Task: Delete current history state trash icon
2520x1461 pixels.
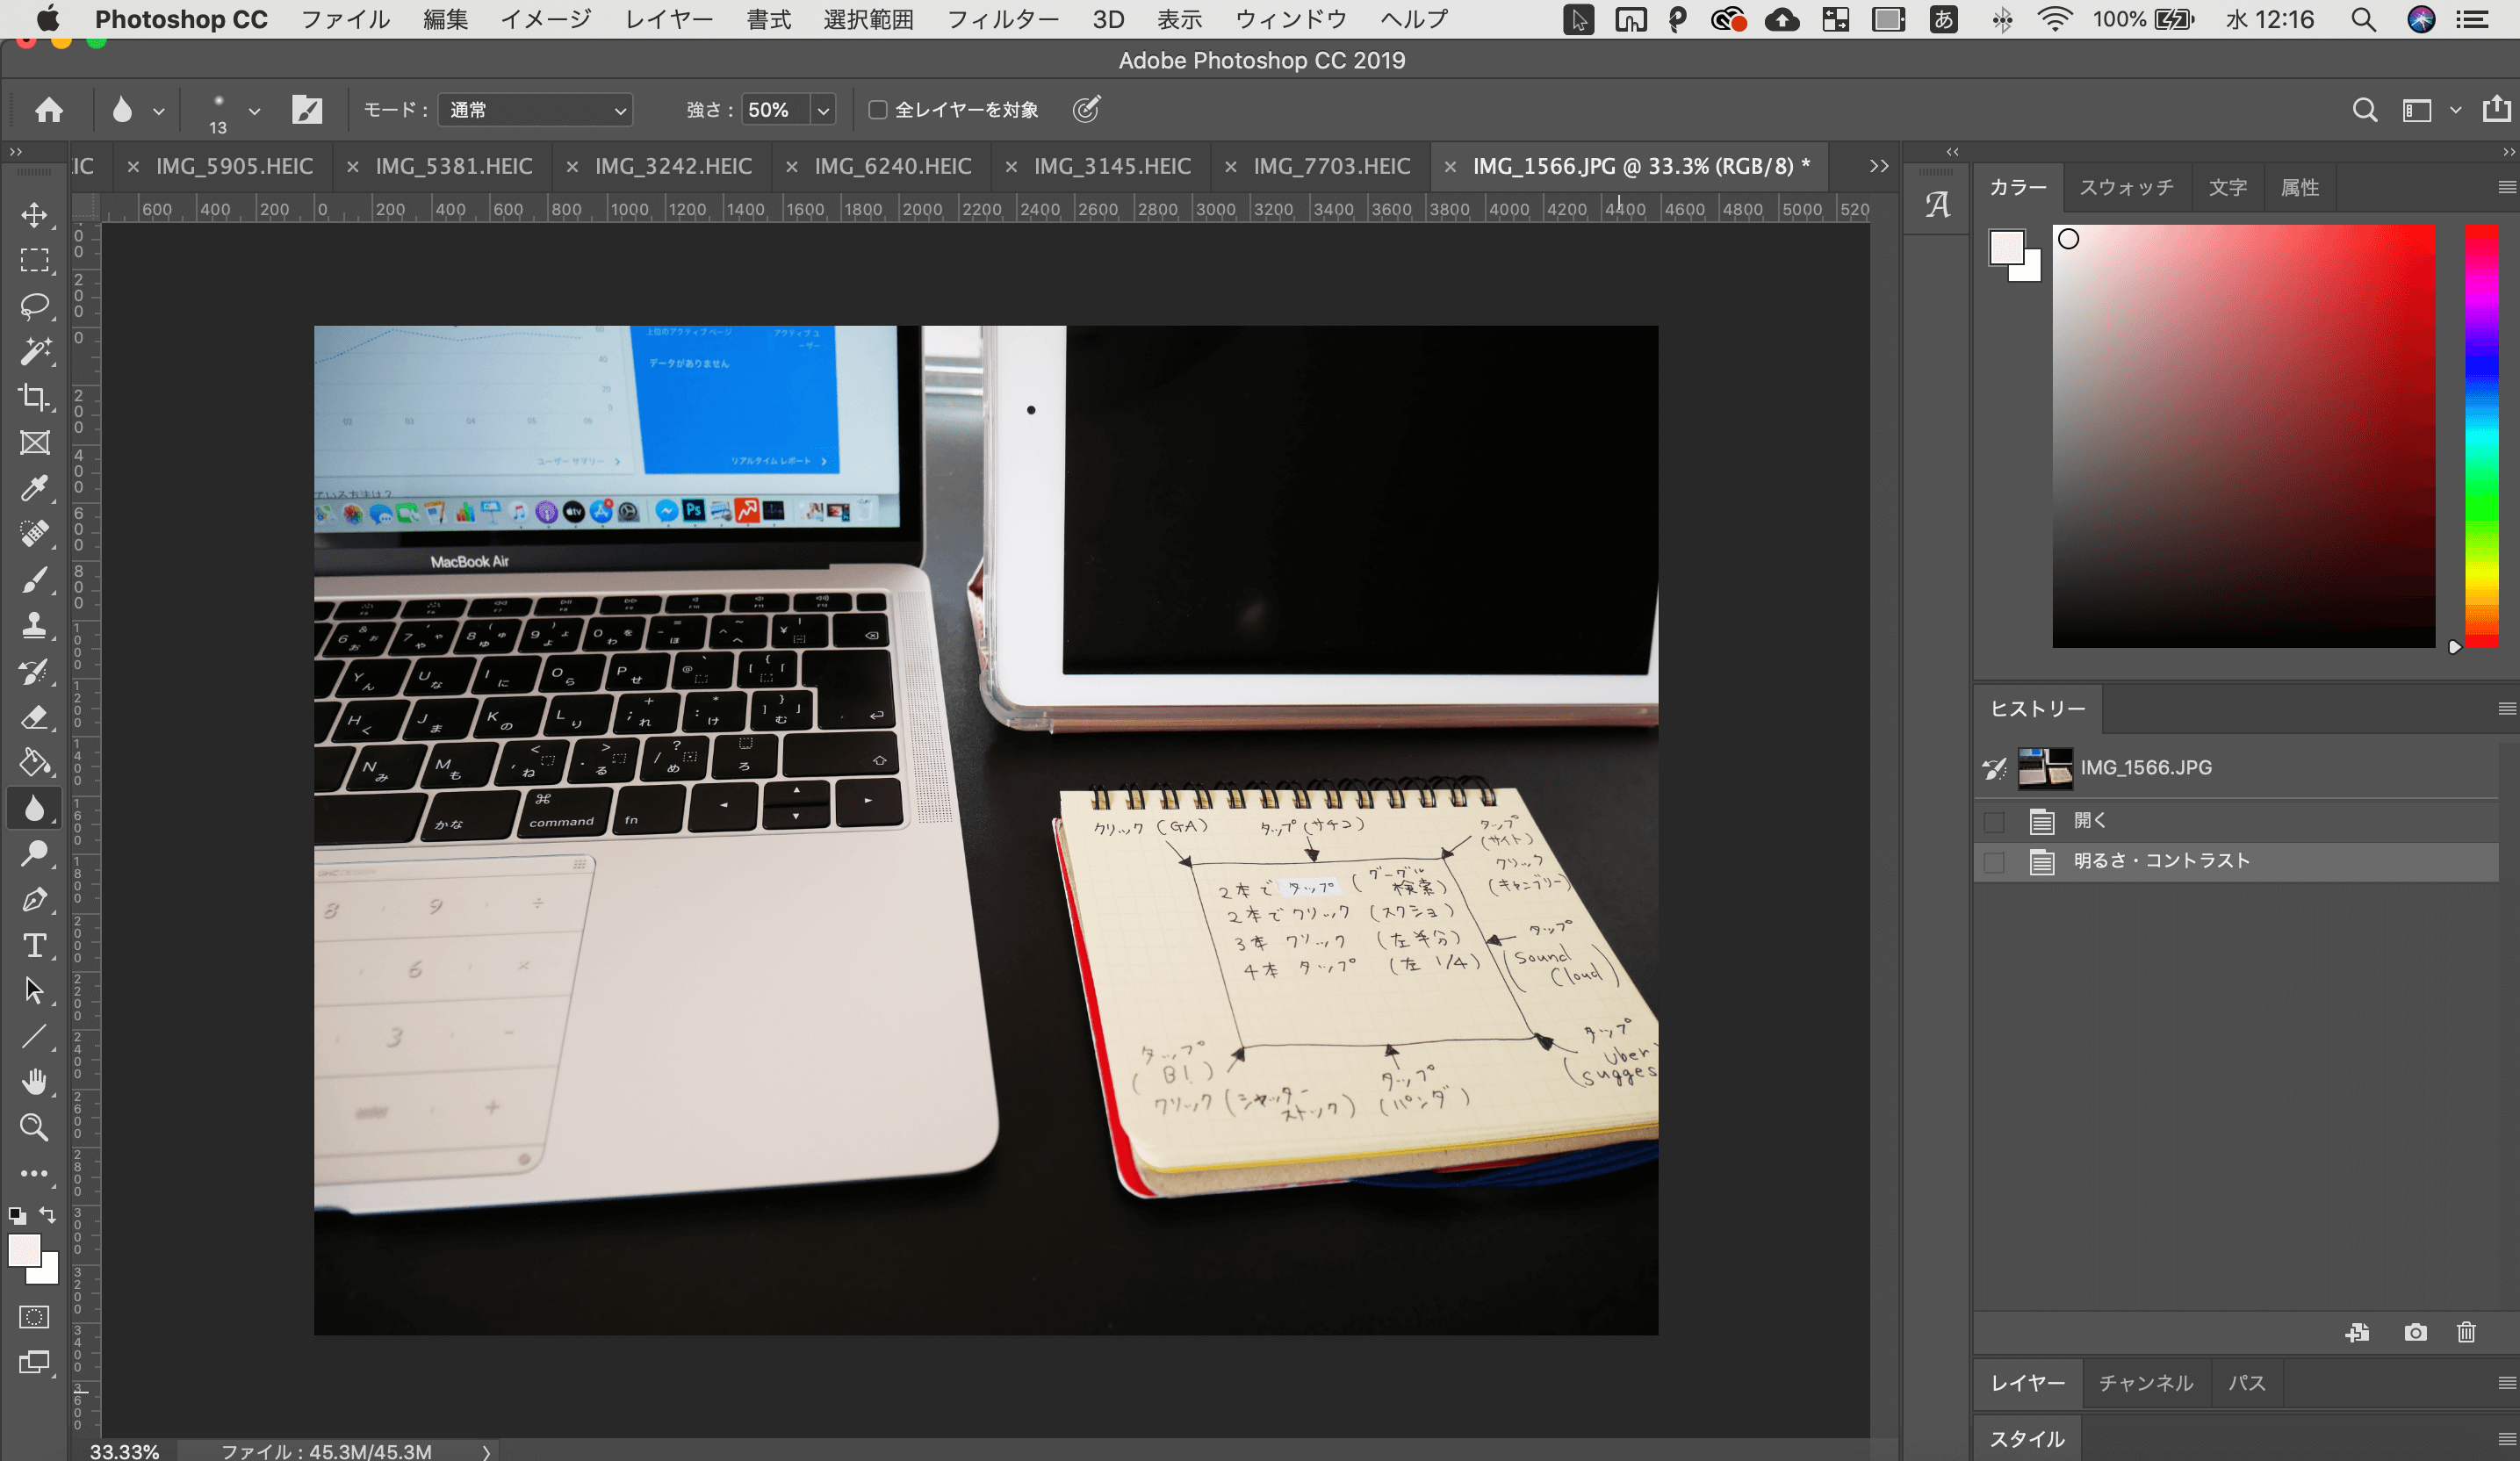Action: coord(2466,1332)
